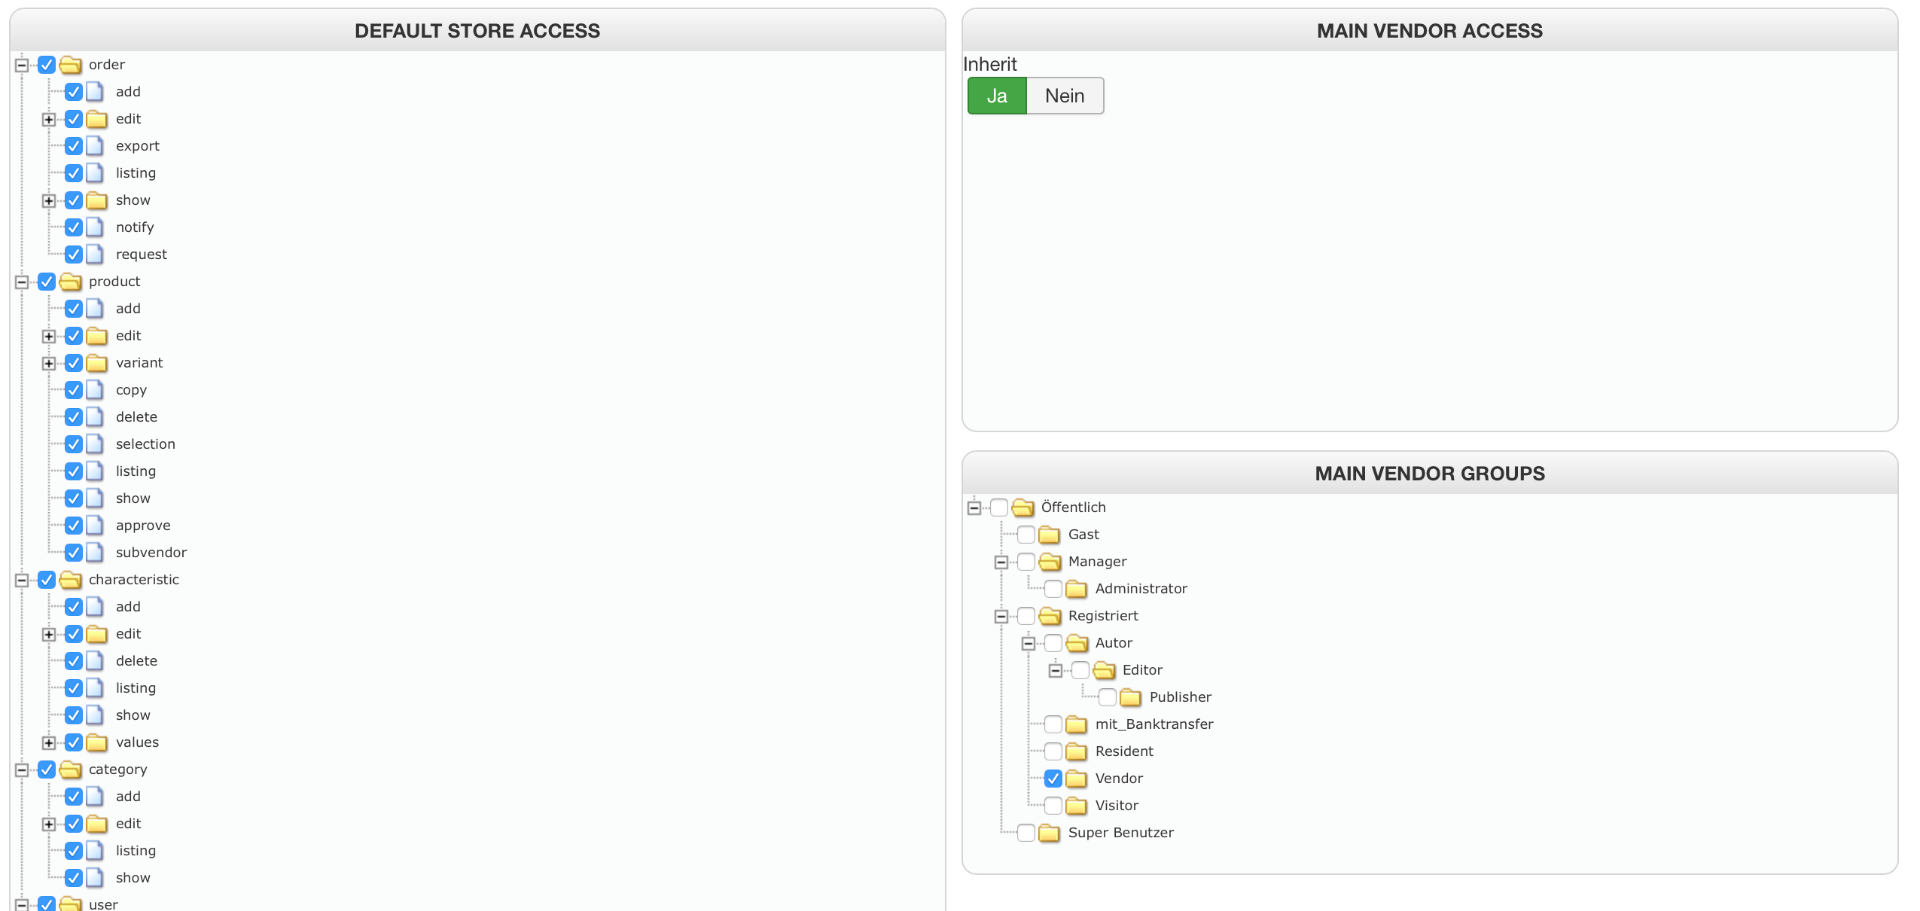Click the Ja inherit button
Screen dimensions: 1920x911
pos(997,96)
